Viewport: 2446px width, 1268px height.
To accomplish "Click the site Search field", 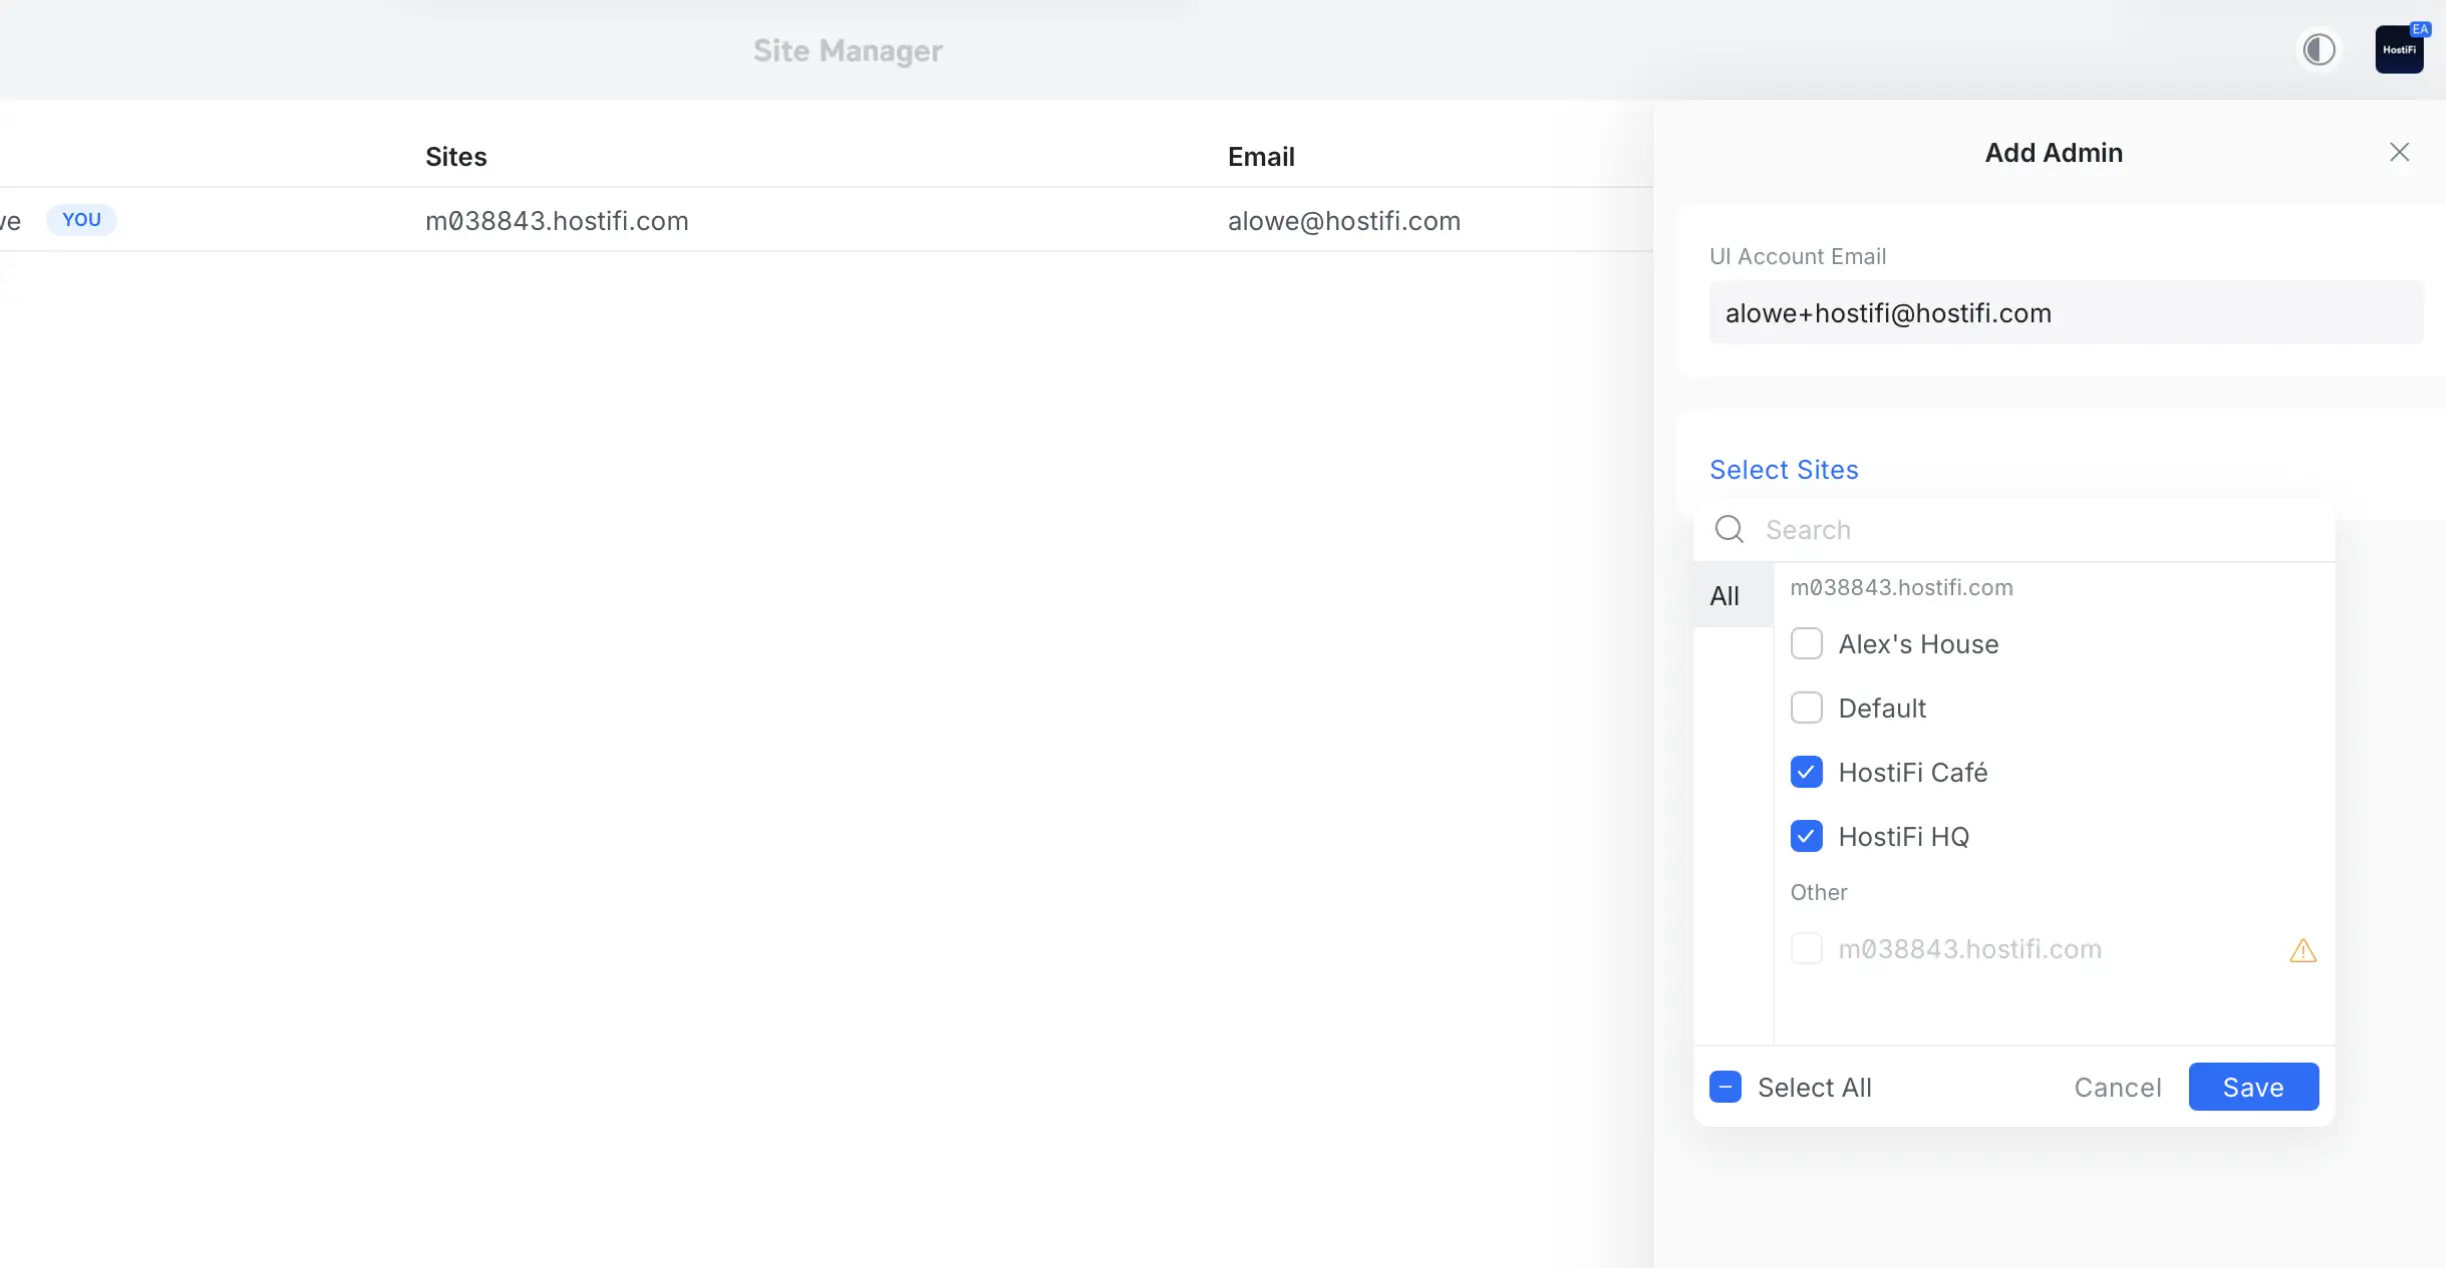I will pyautogui.click(x=2014, y=529).
